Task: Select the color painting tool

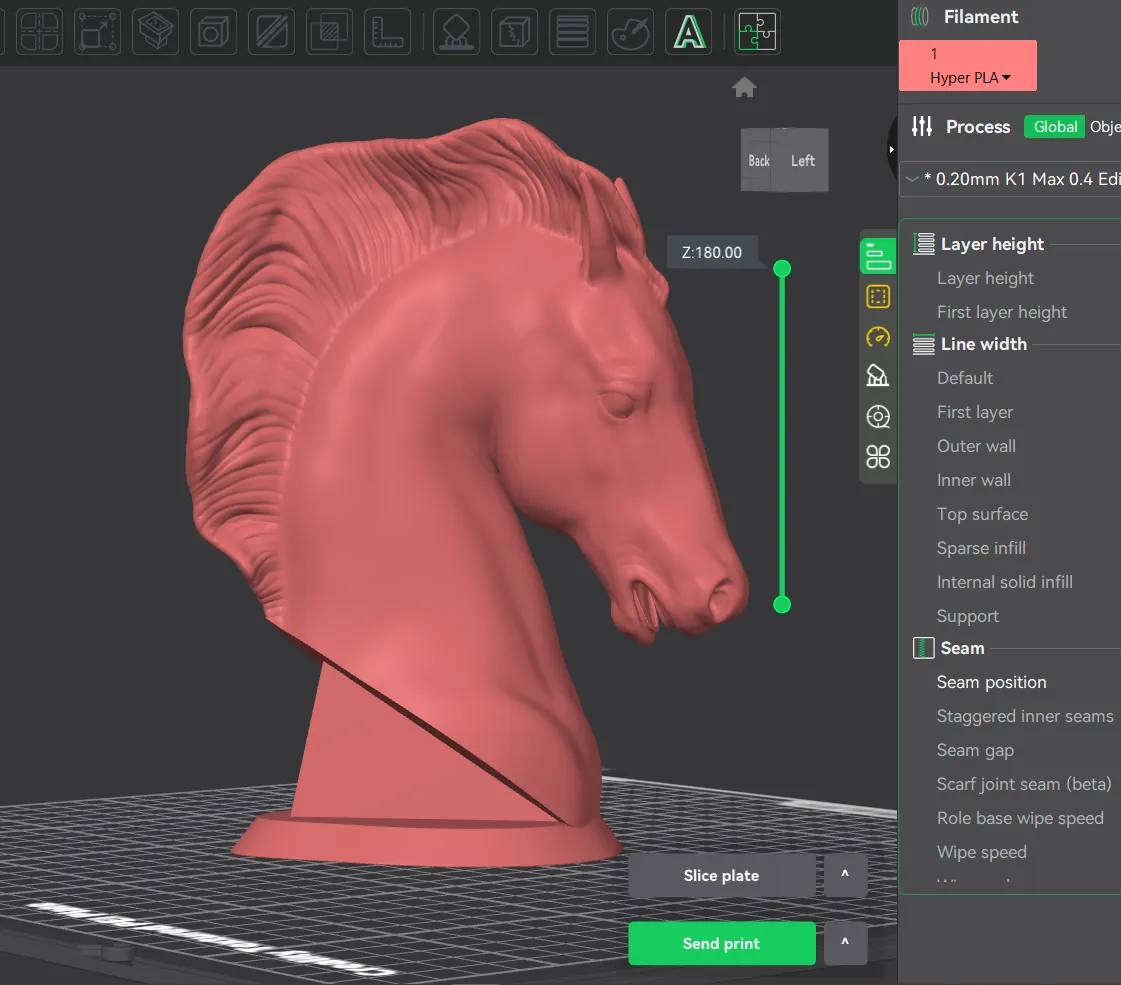Action: pos(630,31)
